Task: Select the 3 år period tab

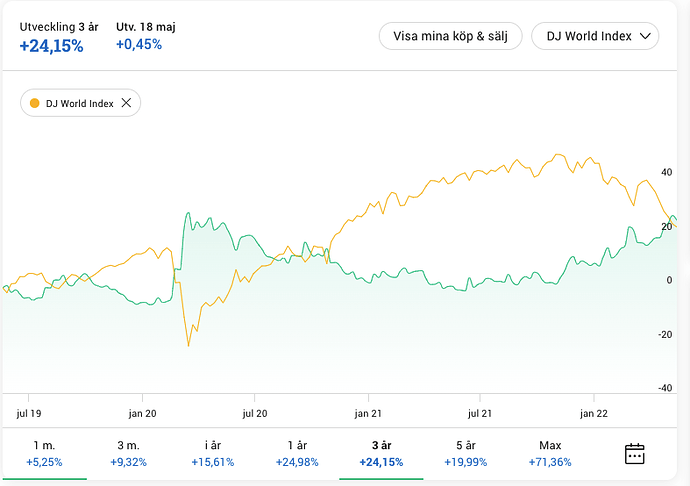Action: 381,453
